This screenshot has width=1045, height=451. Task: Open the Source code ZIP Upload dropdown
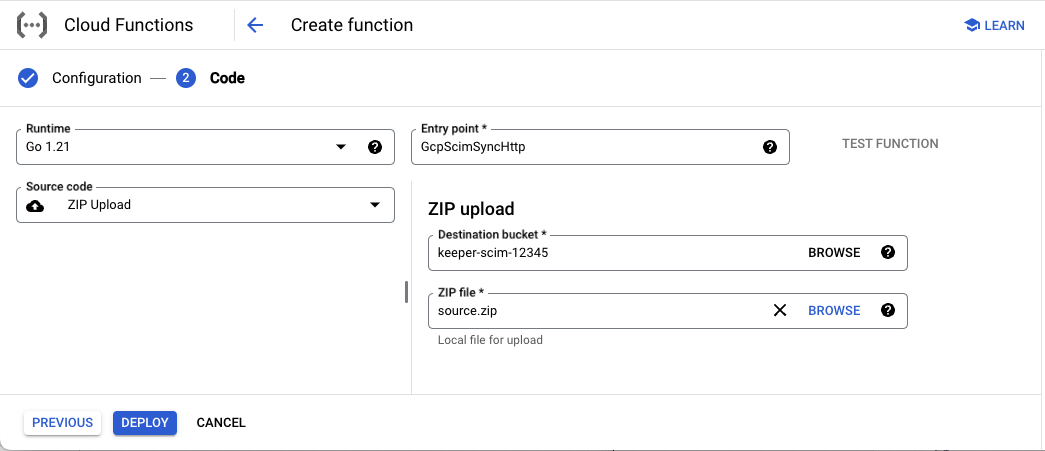tap(375, 205)
